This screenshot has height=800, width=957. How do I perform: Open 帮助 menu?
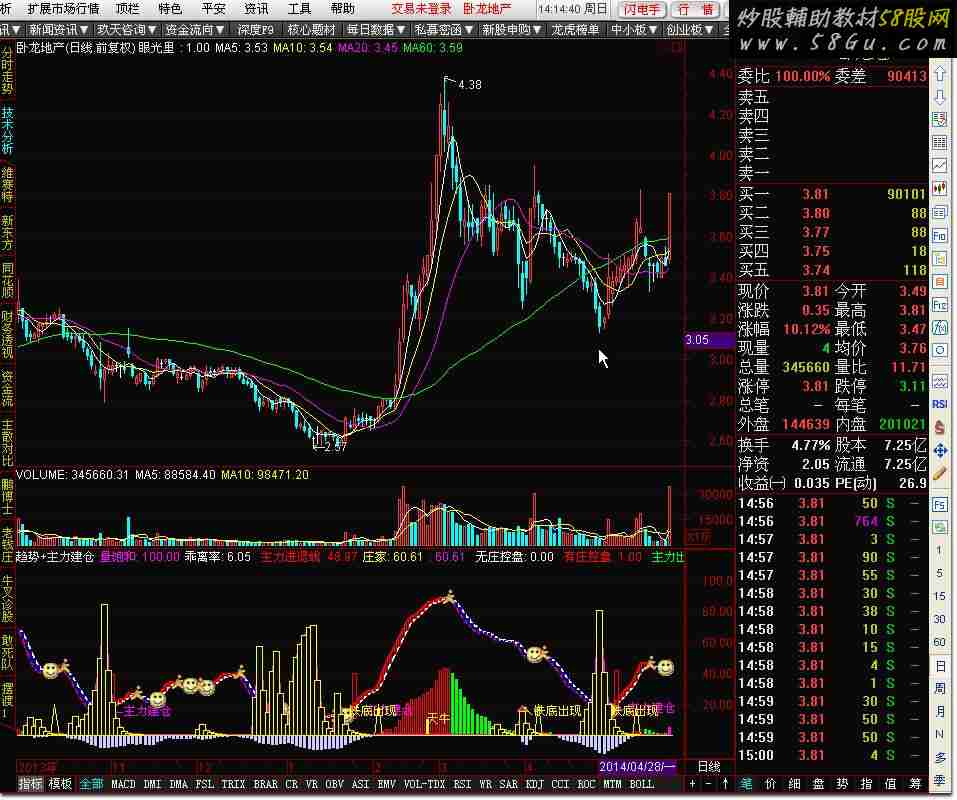342,9
